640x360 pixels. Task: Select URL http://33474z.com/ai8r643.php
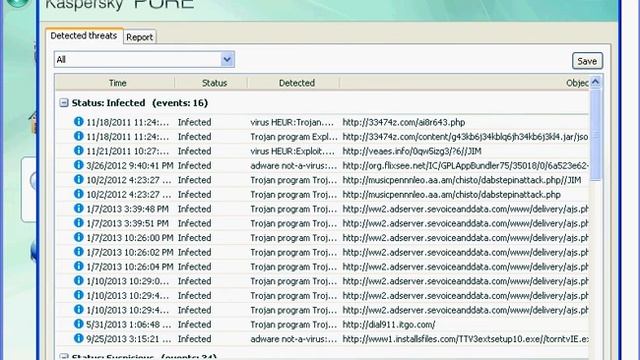404,122
